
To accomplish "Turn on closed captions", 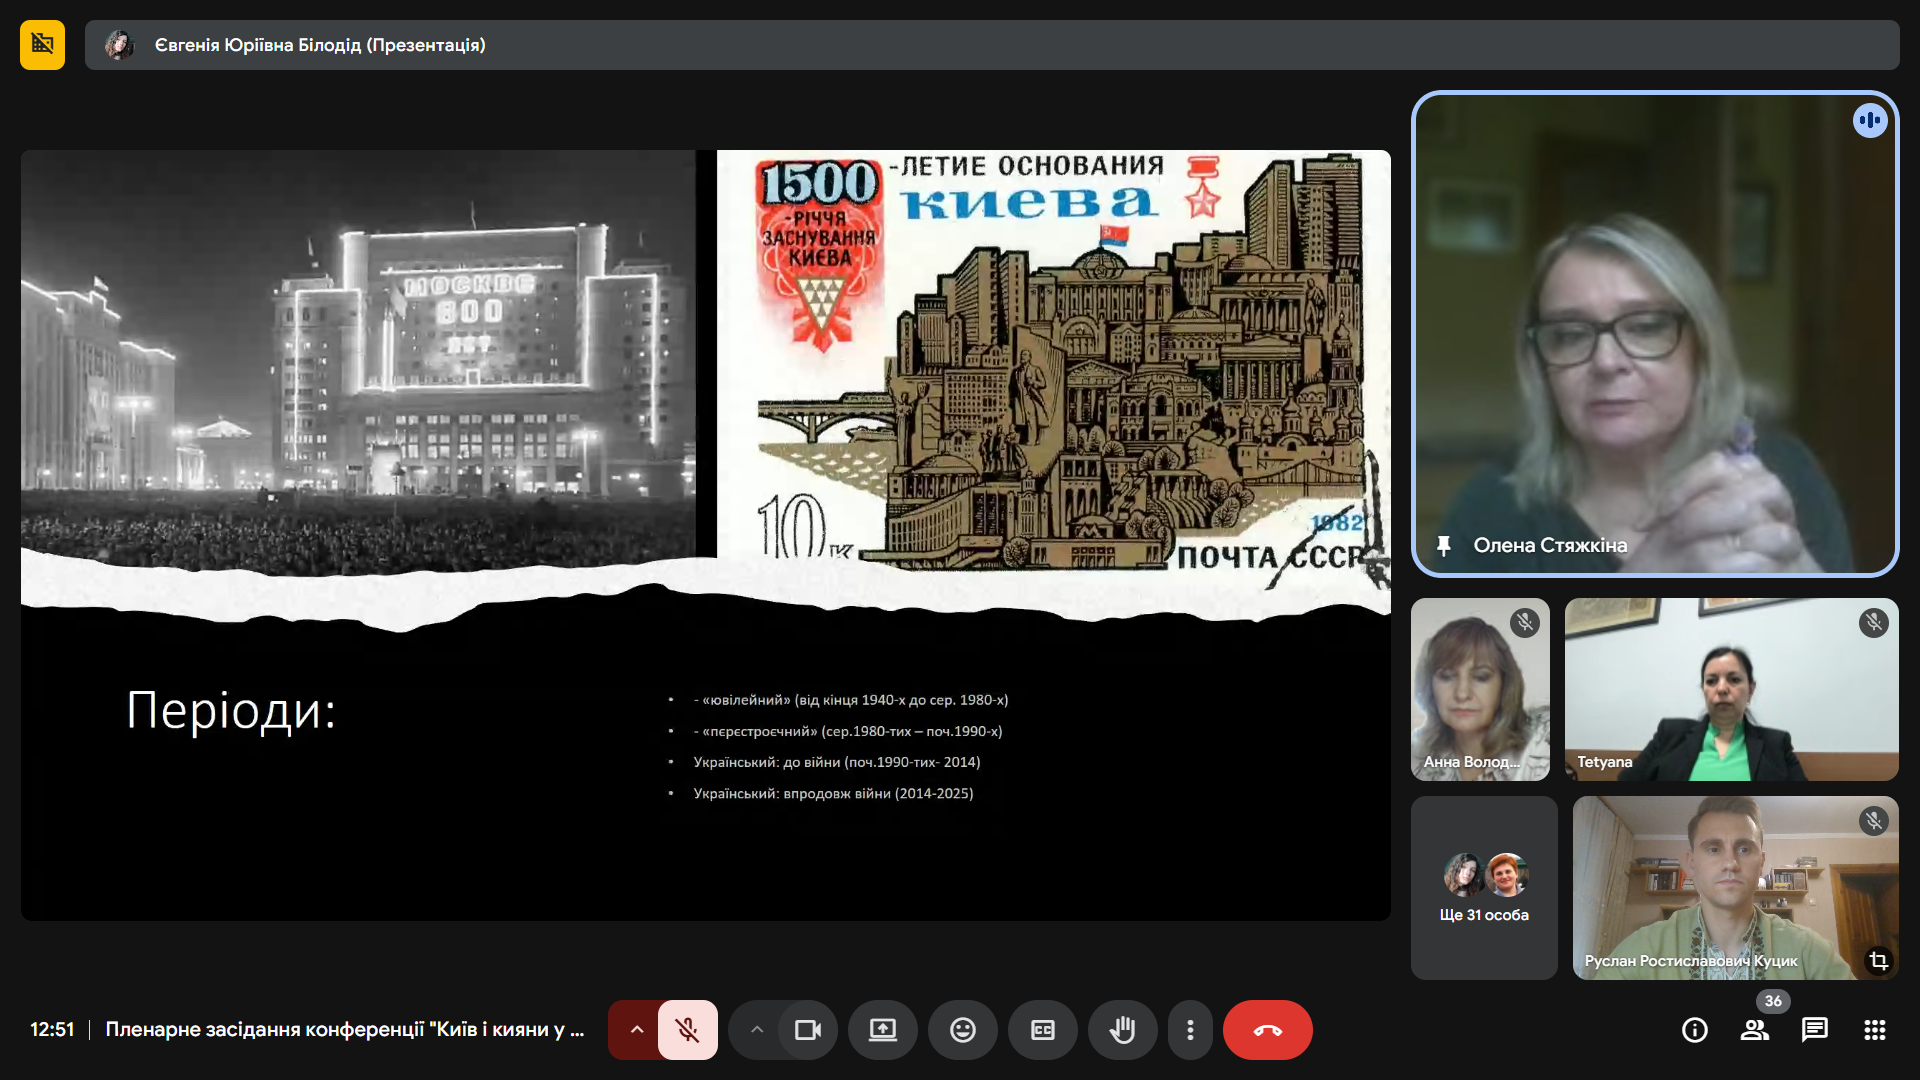I will point(1042,1030).
